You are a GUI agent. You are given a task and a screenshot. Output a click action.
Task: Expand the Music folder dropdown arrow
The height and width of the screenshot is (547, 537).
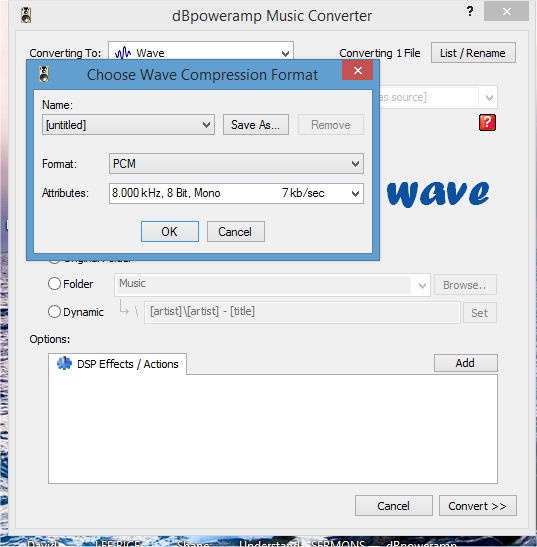[422, 286]
